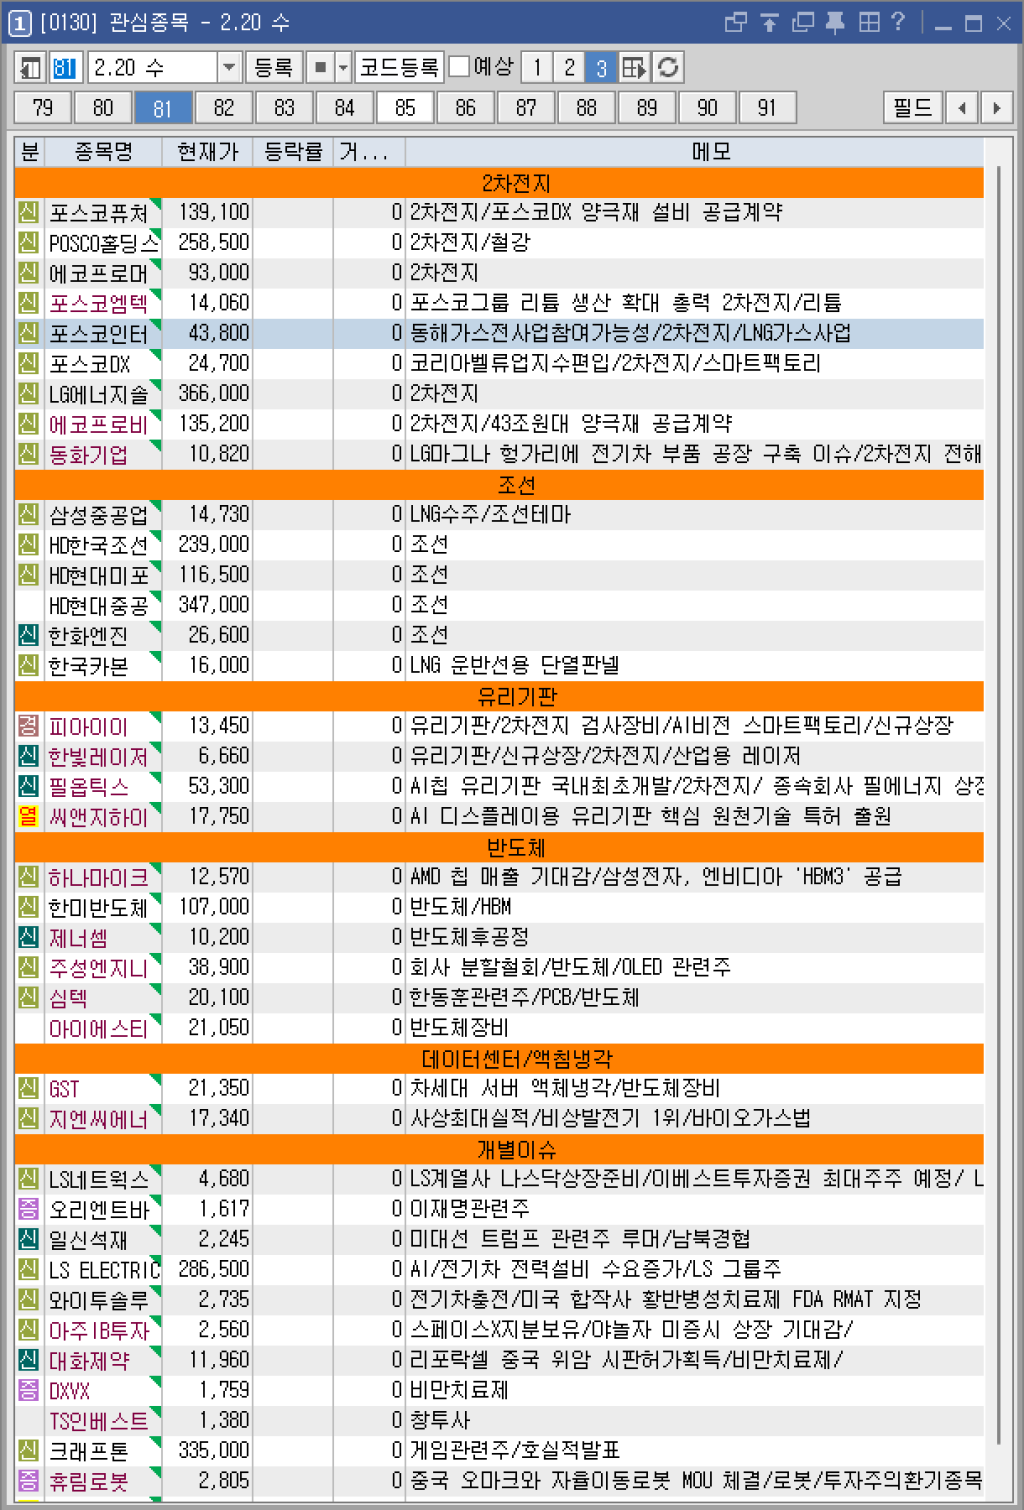This screenshot has height=1510, width=1024.
Task: Toggle the side panel icon at toolbar left
Action: (x=31, y=68)
